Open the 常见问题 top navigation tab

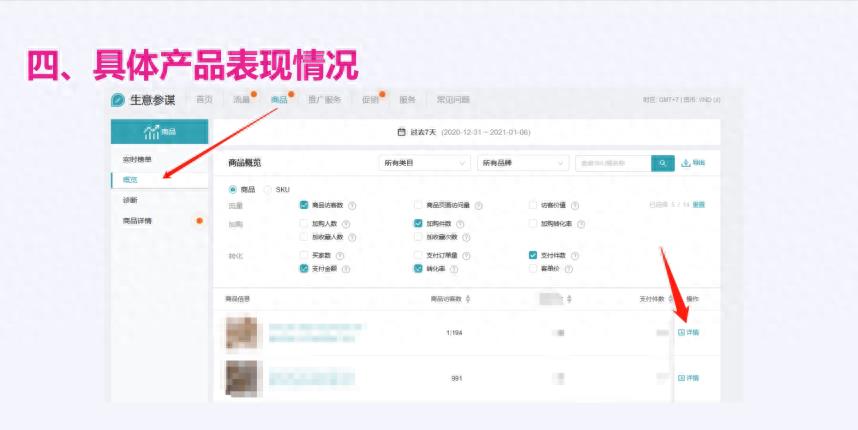point(453,100)
